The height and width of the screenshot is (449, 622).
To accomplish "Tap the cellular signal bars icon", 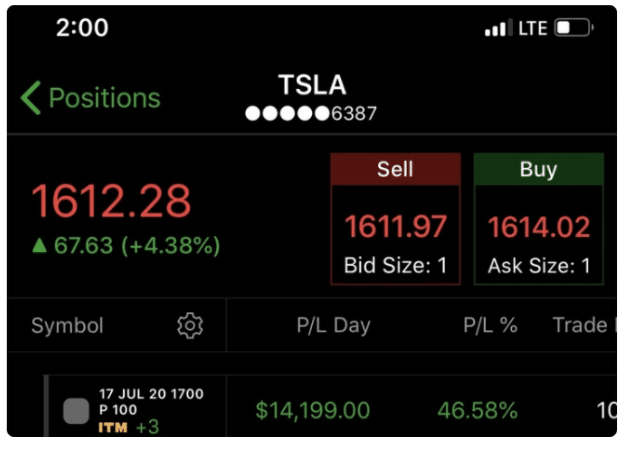I will pos(498,28).
